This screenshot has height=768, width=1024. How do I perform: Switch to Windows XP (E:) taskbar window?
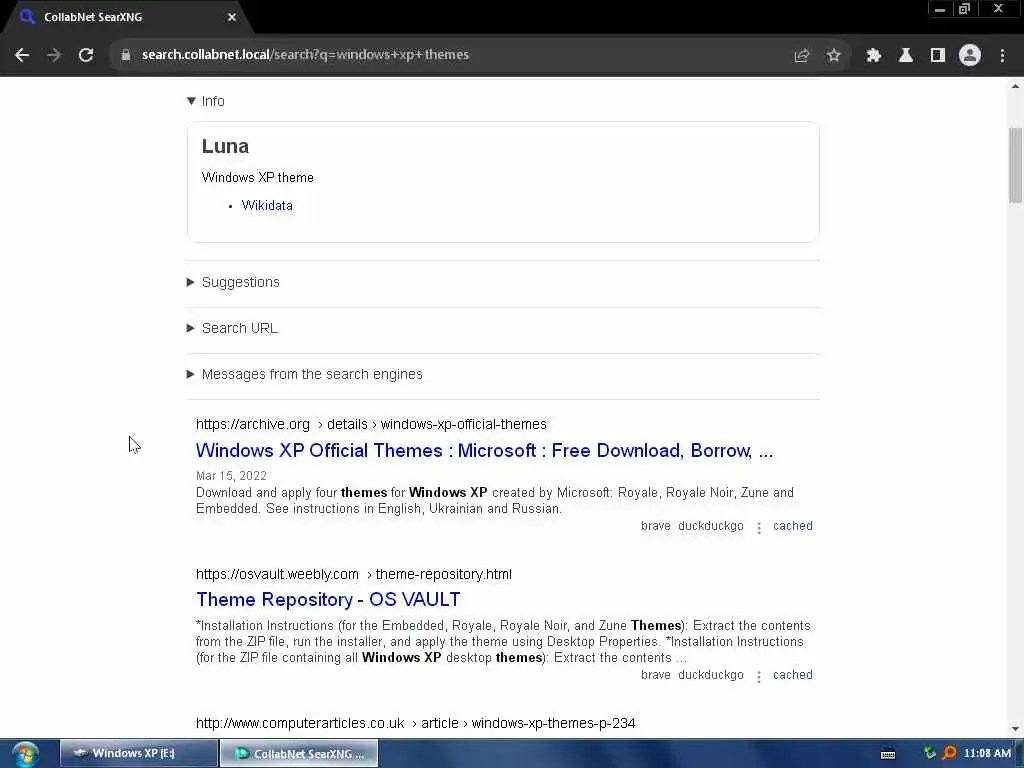click(x=138, y=754)
